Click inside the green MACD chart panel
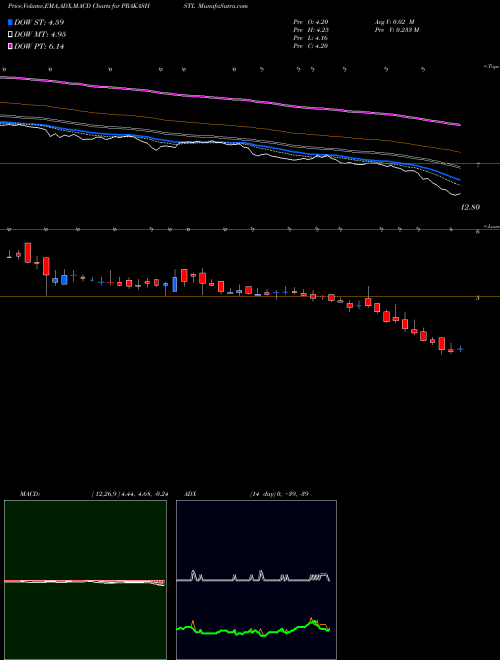 85,580
